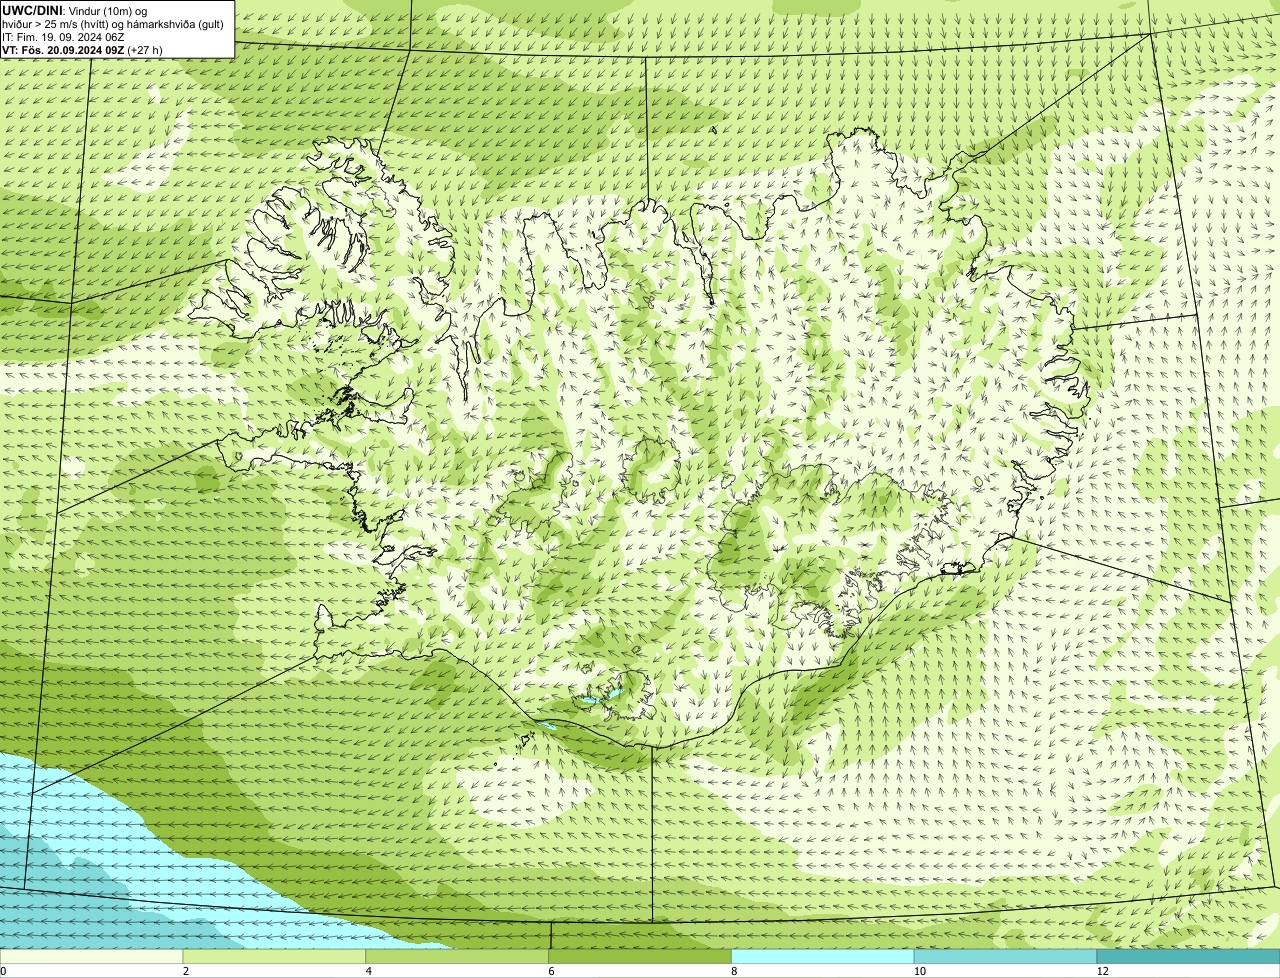Click the legend tick label "12"

[x=1102, y=971]
